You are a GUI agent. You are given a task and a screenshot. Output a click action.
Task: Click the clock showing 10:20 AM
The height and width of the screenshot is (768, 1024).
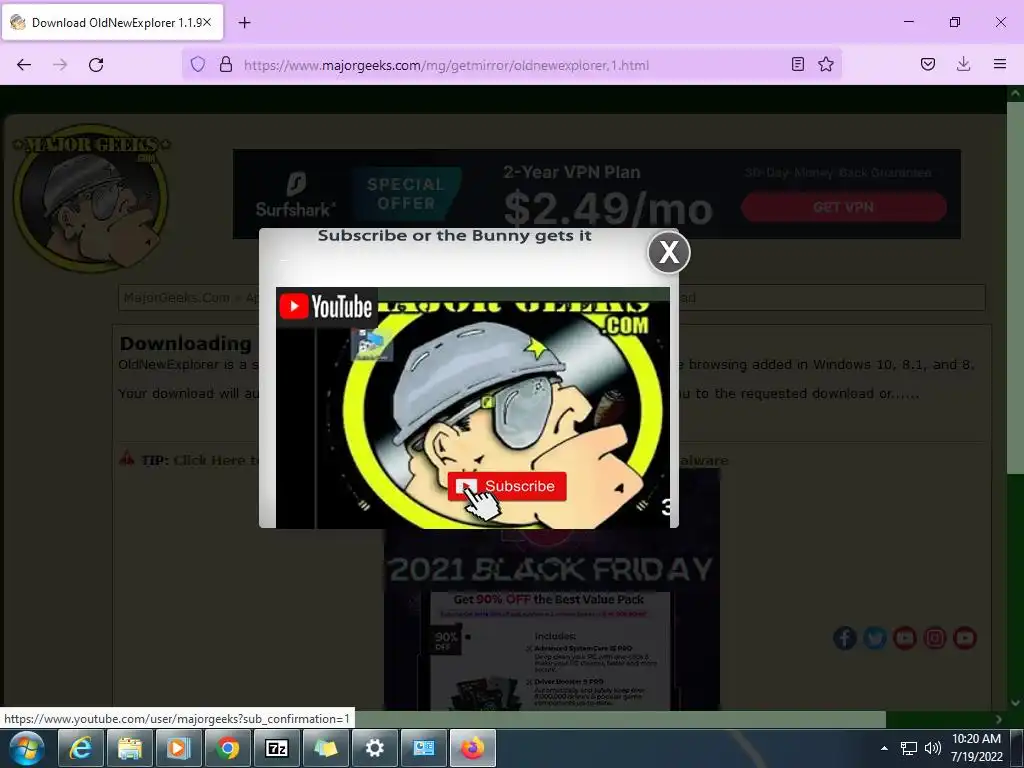coord(976,739)
